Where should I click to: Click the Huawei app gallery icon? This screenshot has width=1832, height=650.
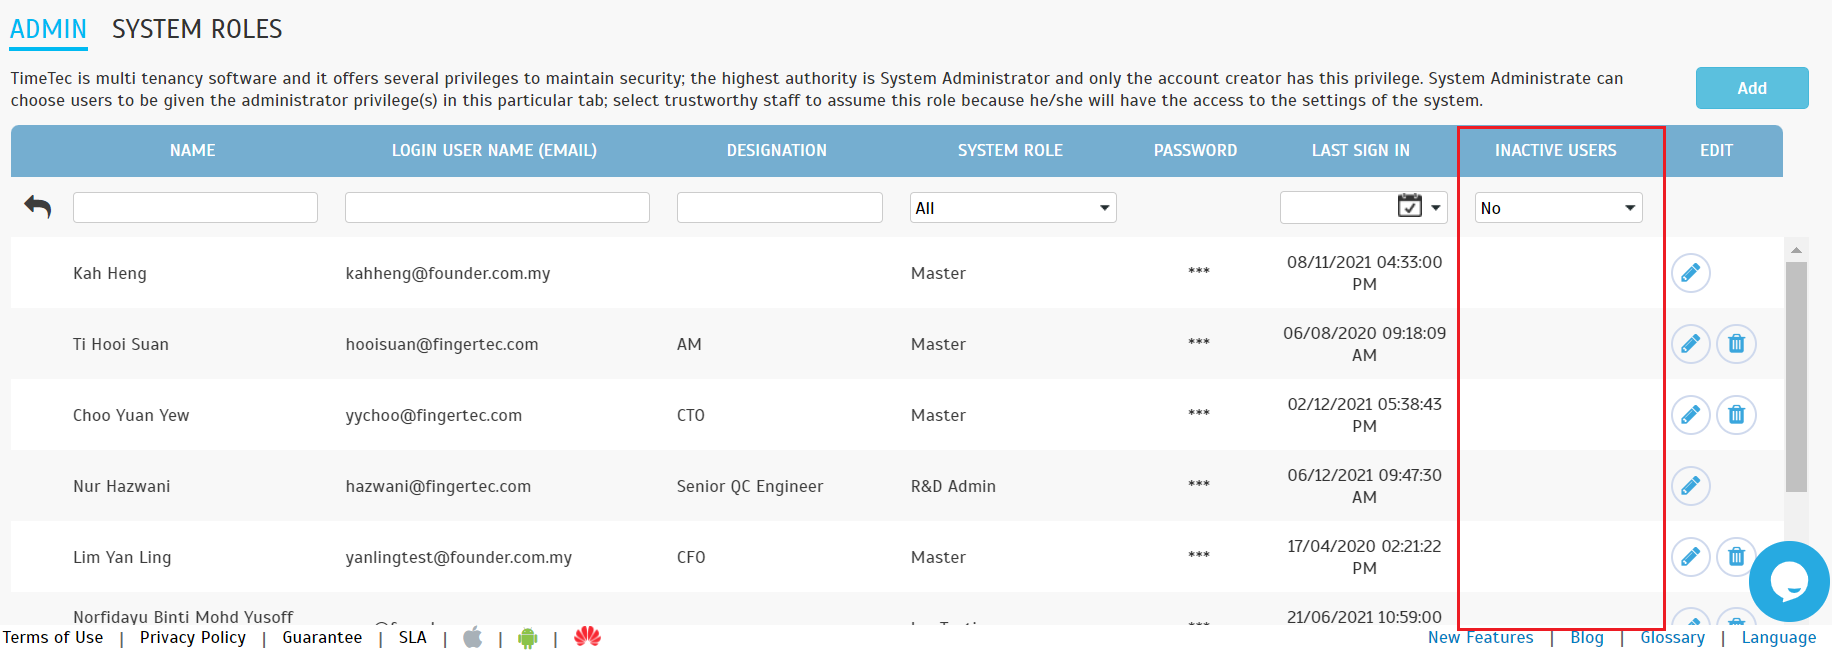[x=588, y=637]
